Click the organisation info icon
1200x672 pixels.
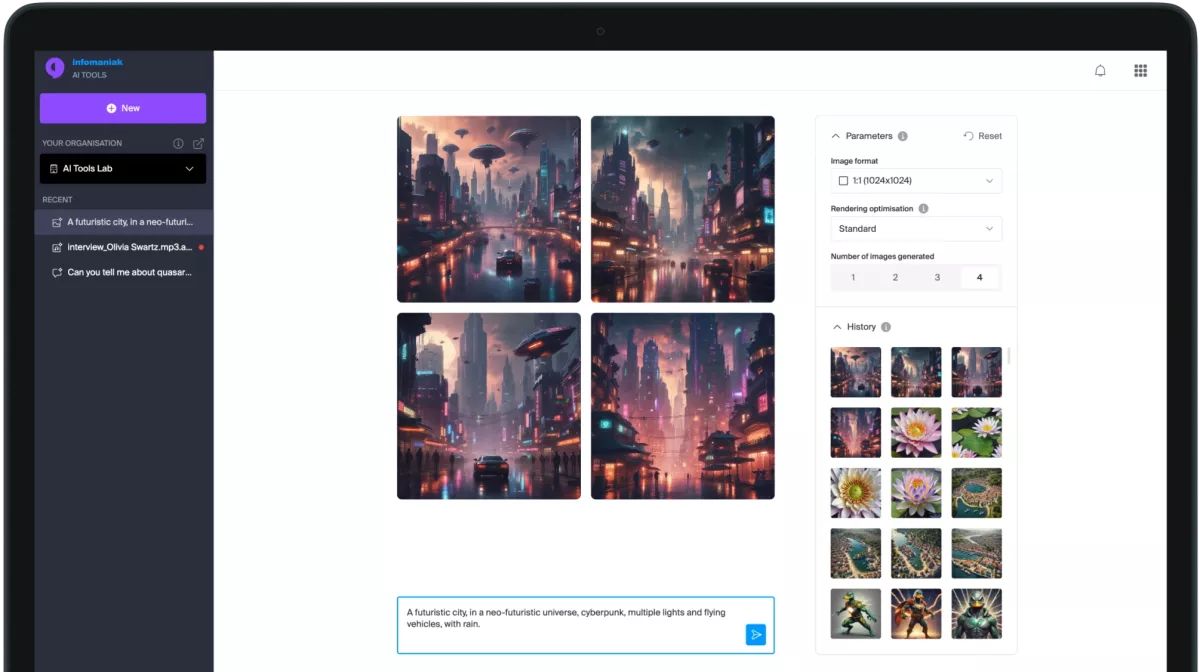pyautogui.click(x=178, y=144)
